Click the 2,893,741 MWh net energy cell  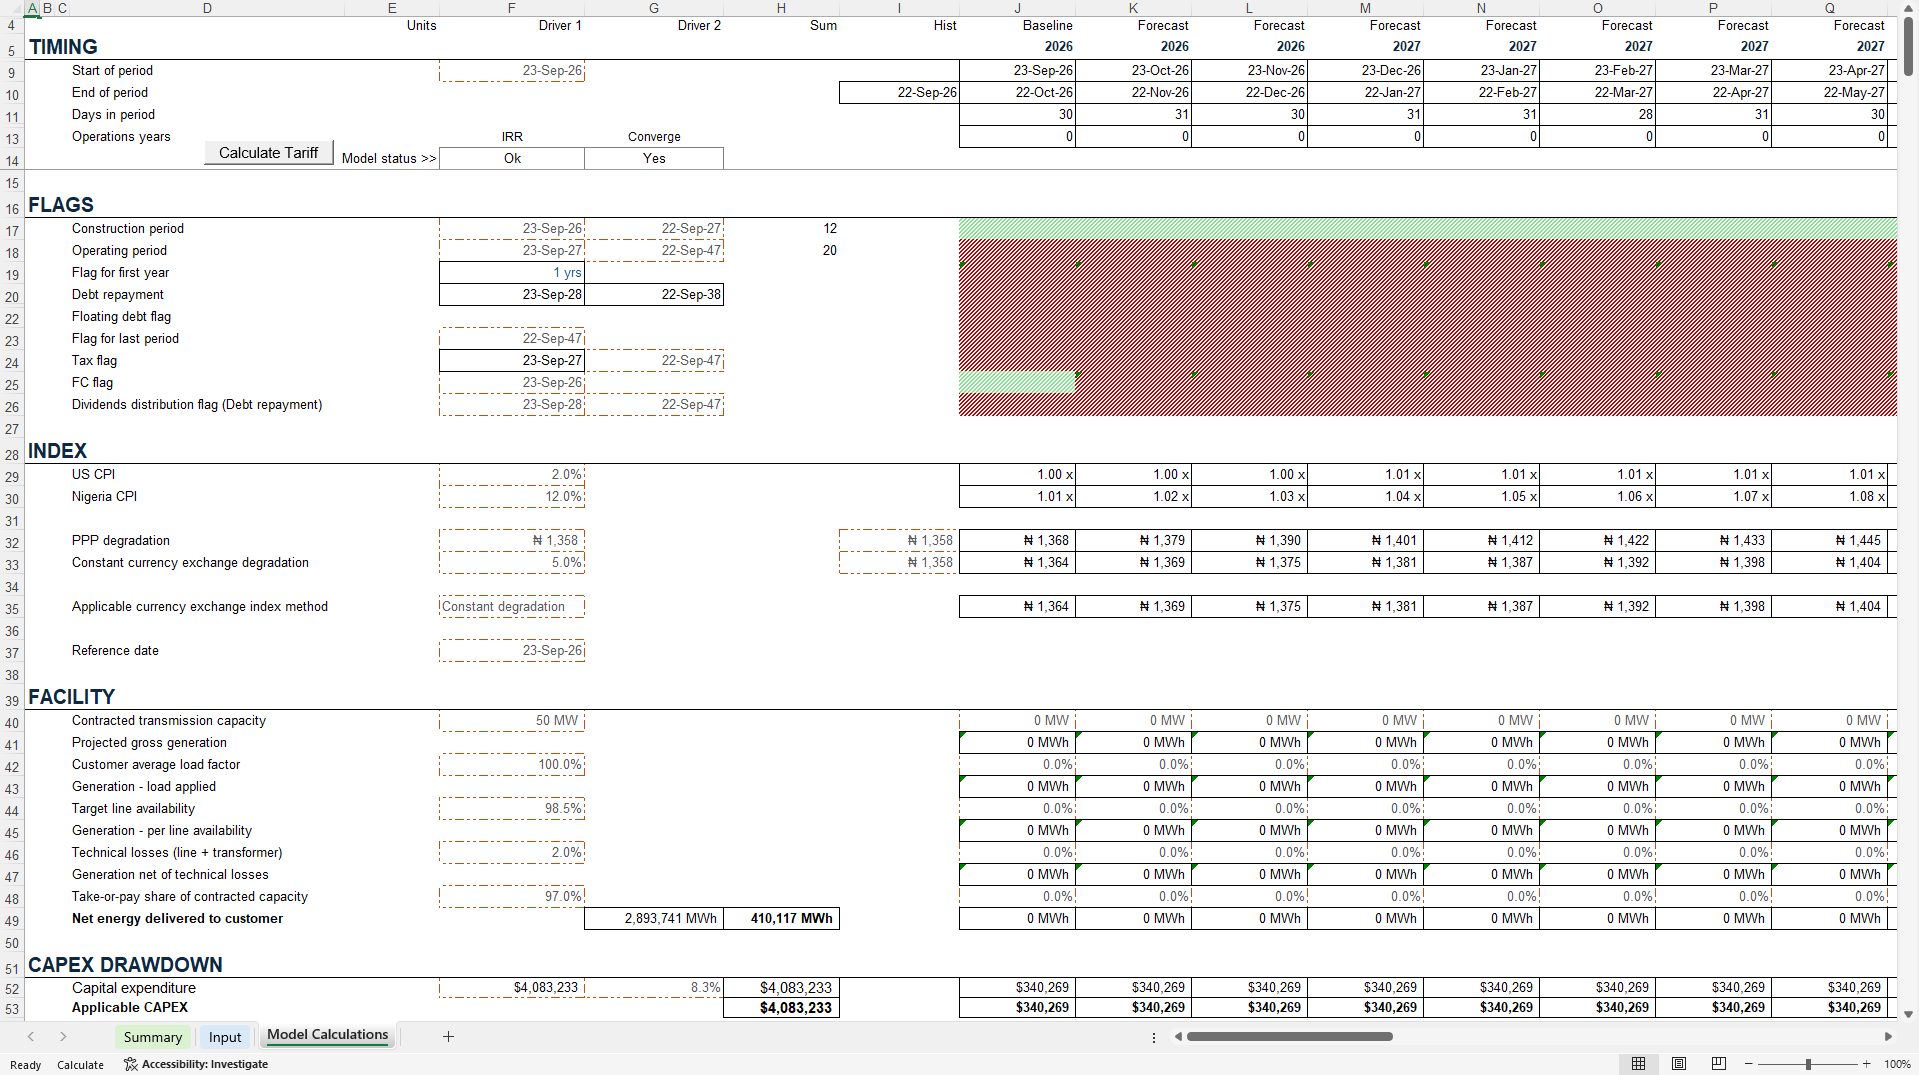(654, 919)
